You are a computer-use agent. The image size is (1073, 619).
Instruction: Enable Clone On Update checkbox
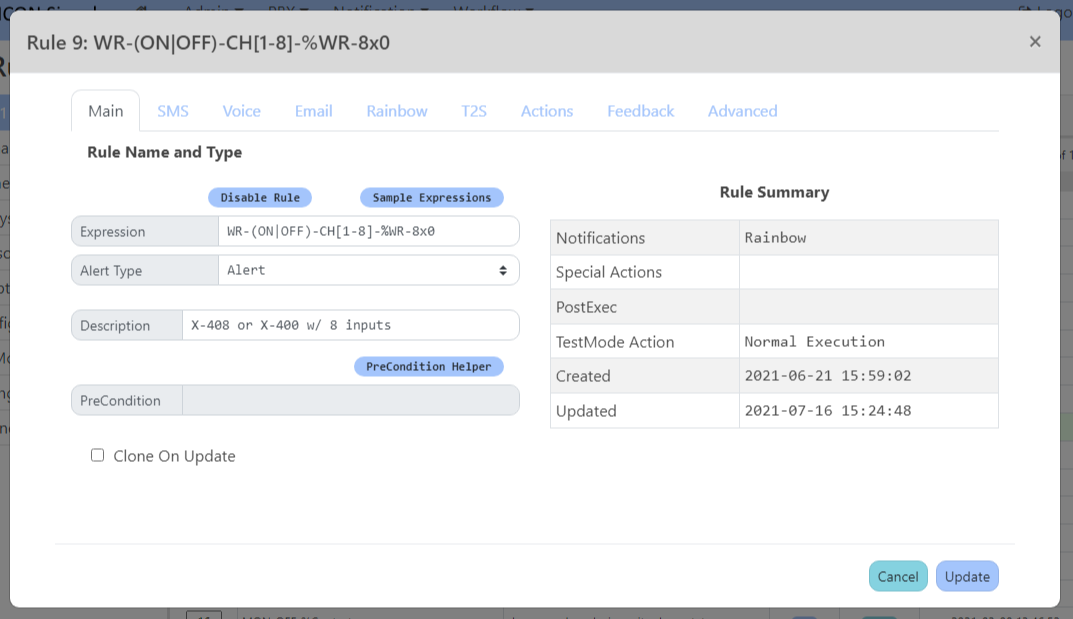(x=98, y=455)
